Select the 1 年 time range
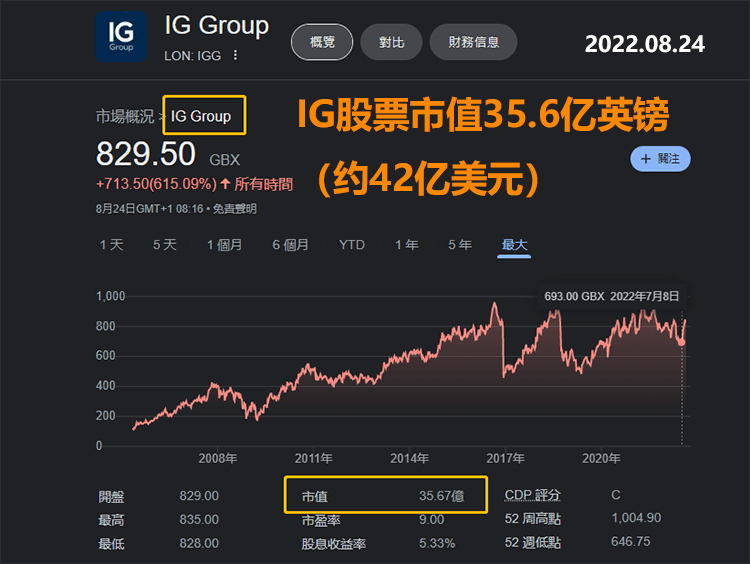Screen dimensions: 750x564 click(x=407, y=245)
